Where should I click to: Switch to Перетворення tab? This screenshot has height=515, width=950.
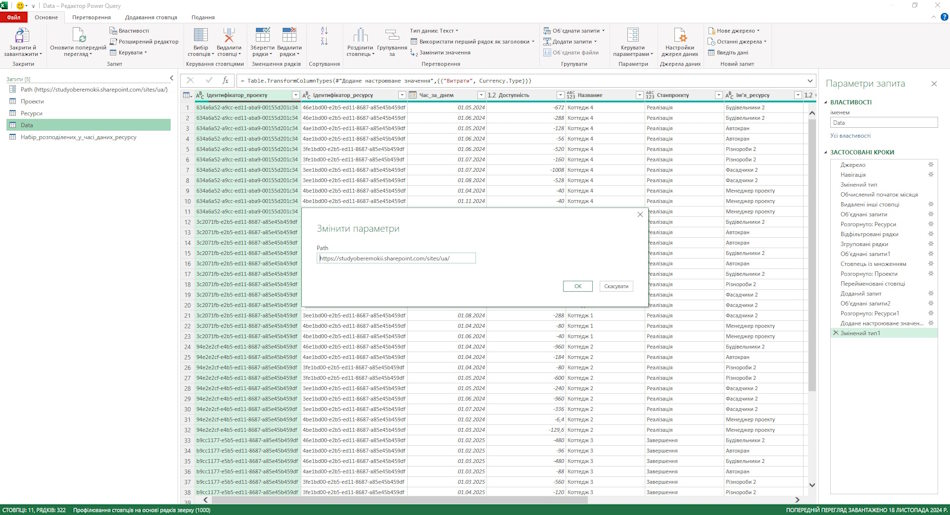pyautogui.click(x=91, y=17)
